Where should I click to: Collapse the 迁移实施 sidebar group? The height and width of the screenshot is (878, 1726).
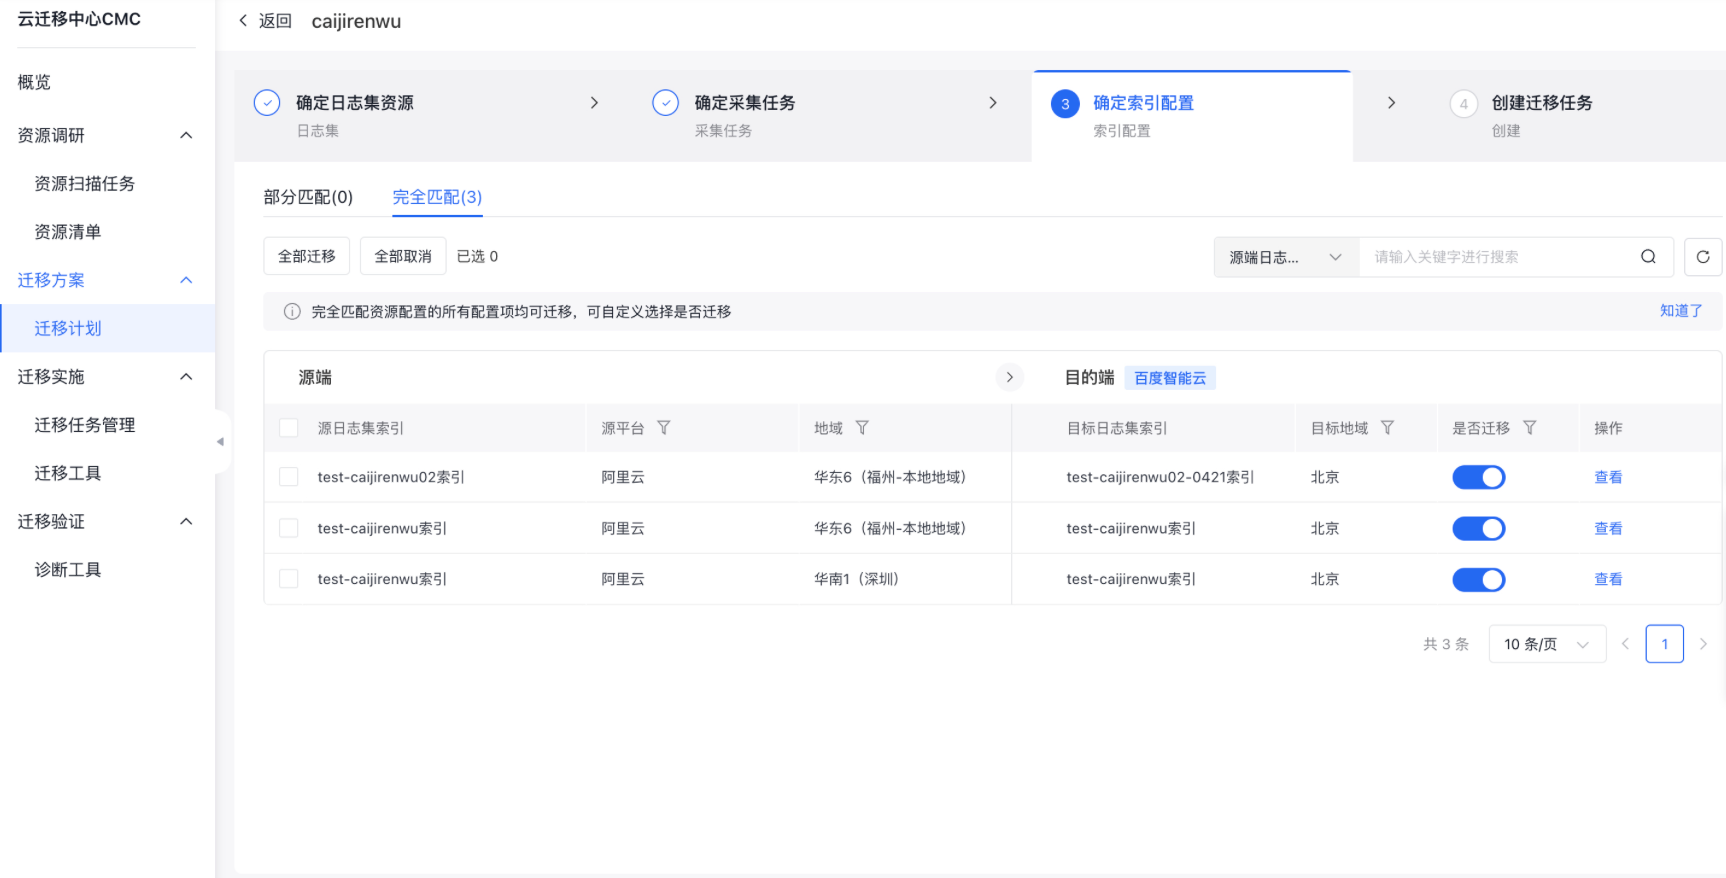click(186, 377)
